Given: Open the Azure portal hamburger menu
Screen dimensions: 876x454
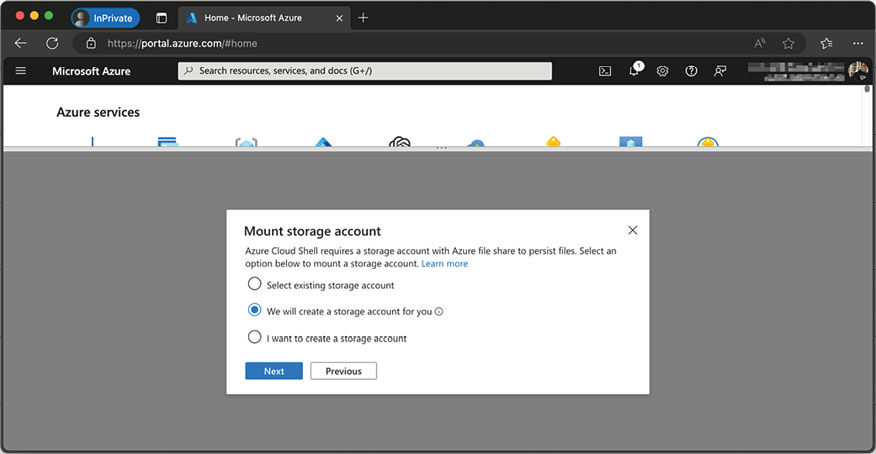Looking at the screenshot, I should (21, 71).
